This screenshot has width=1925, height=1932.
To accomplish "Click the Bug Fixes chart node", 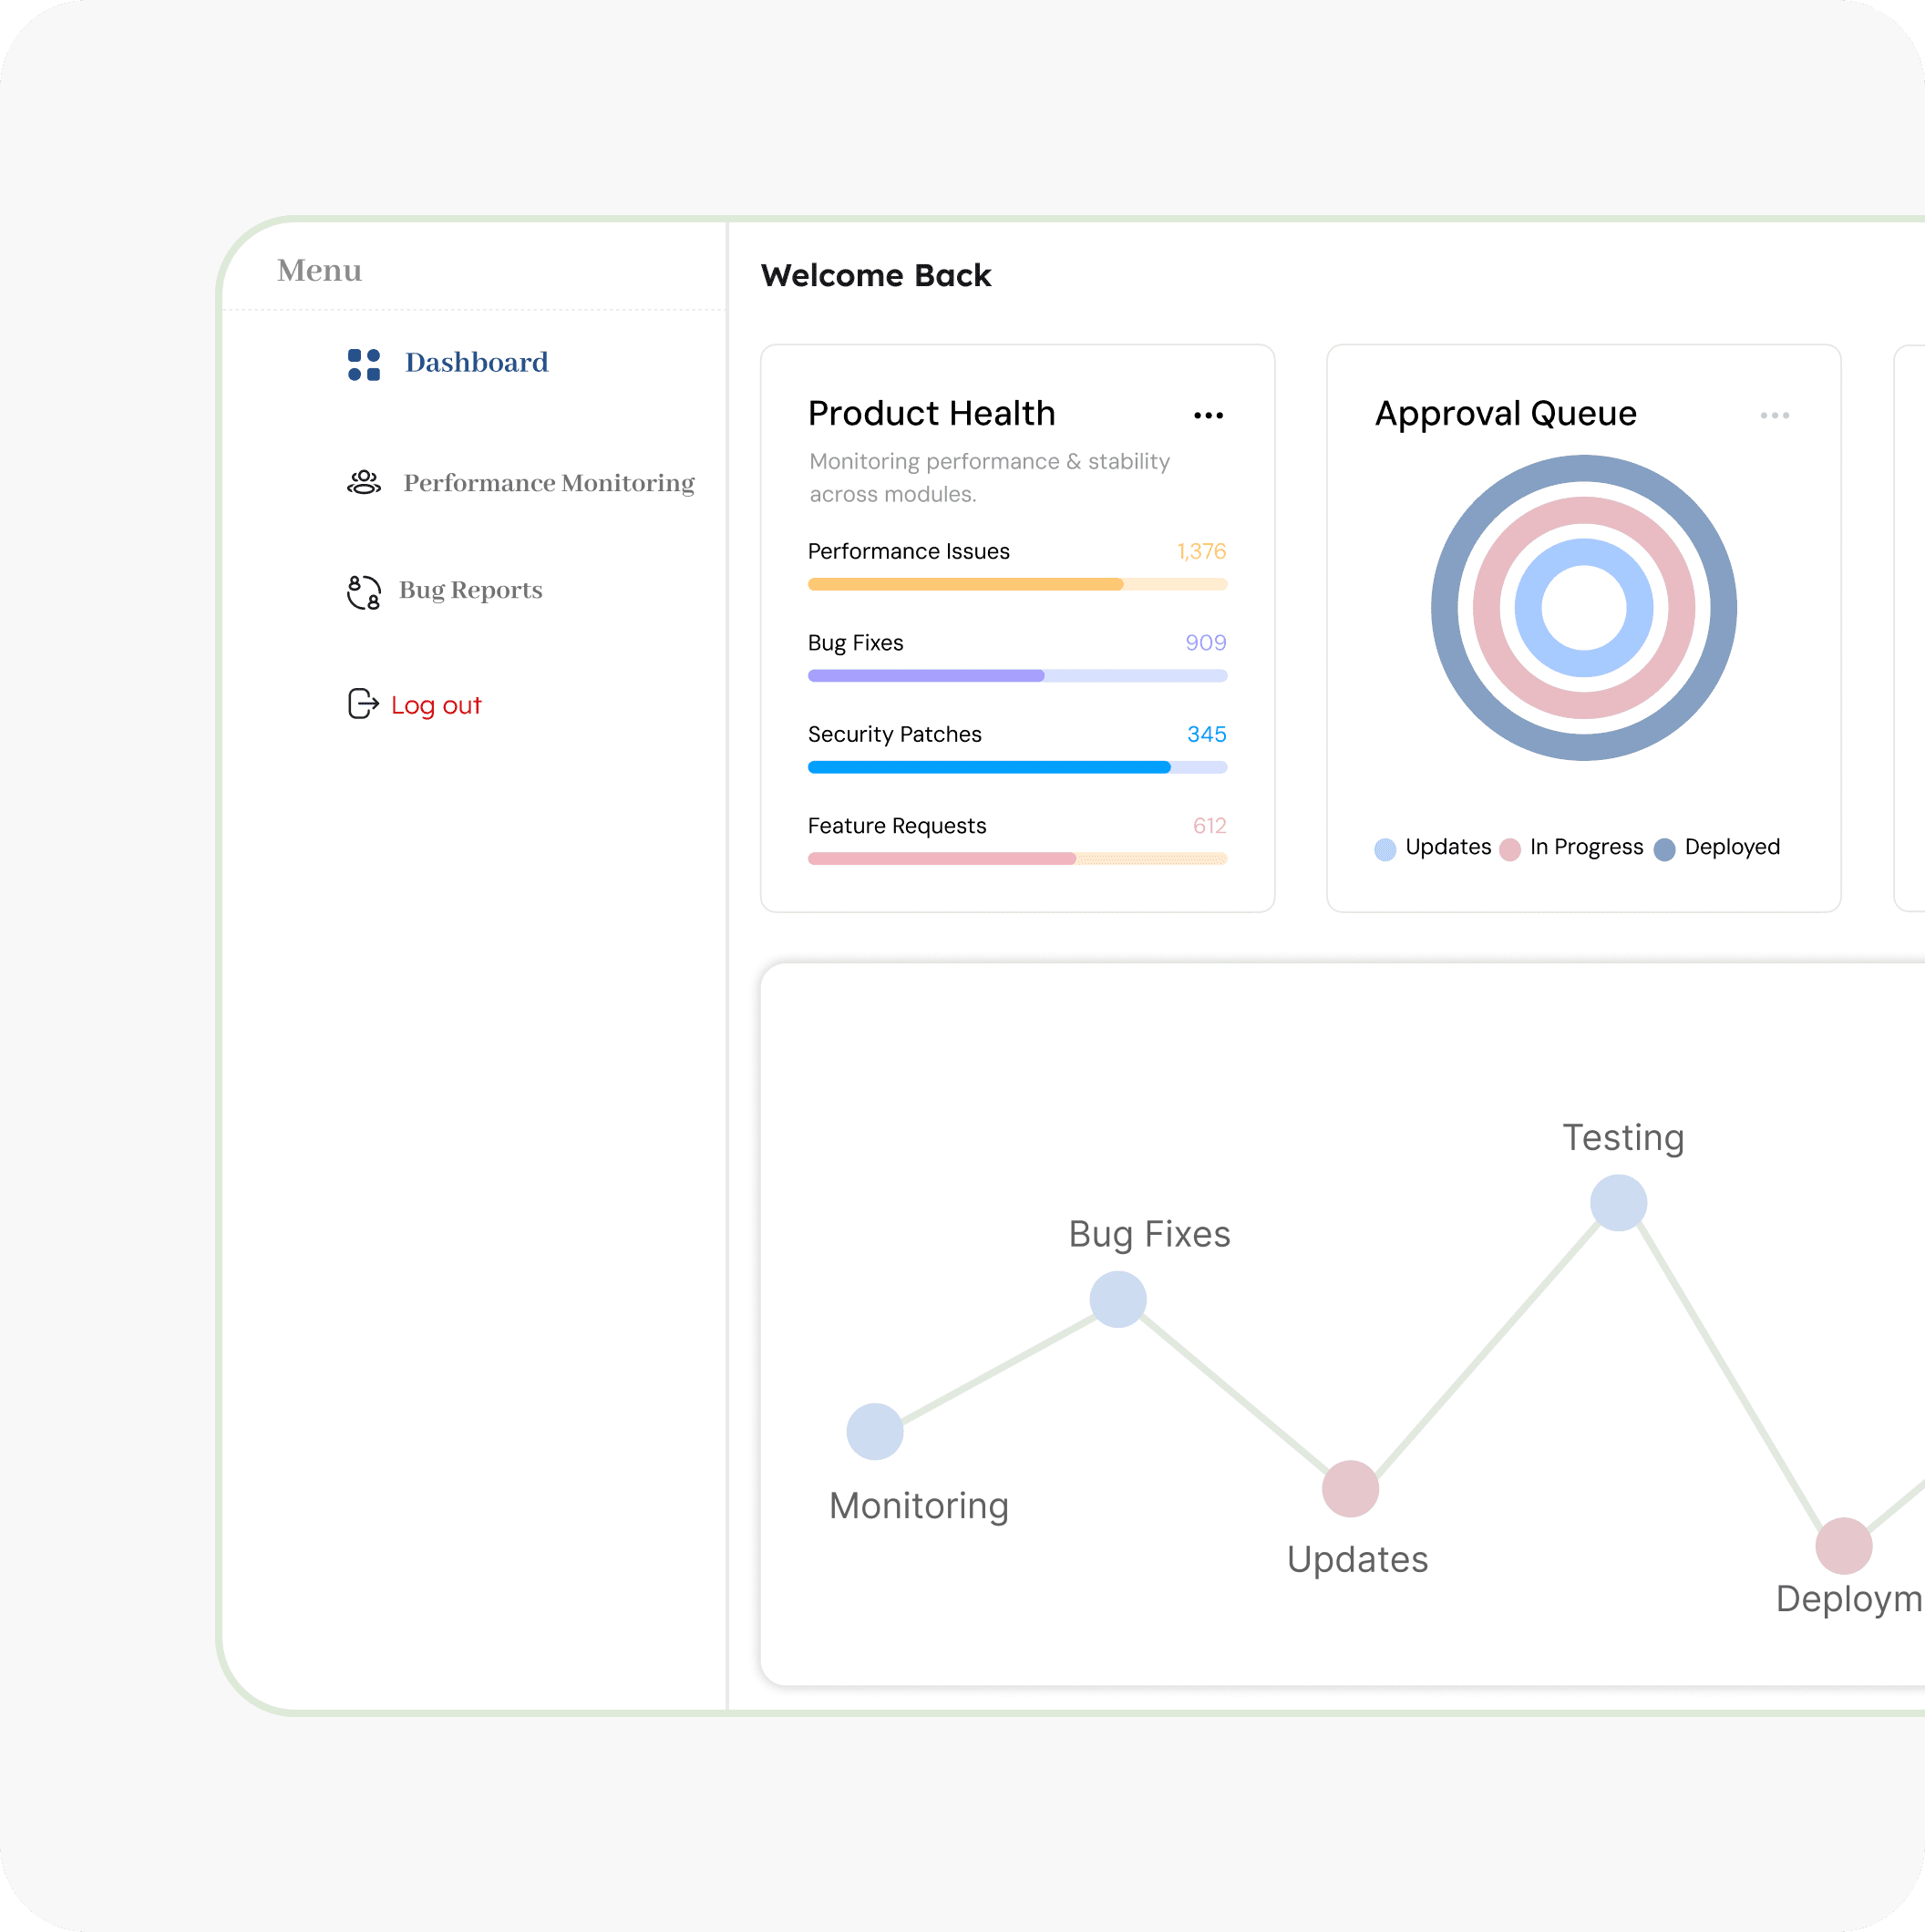I will pyautogui.click(x=1118, y=1300).
